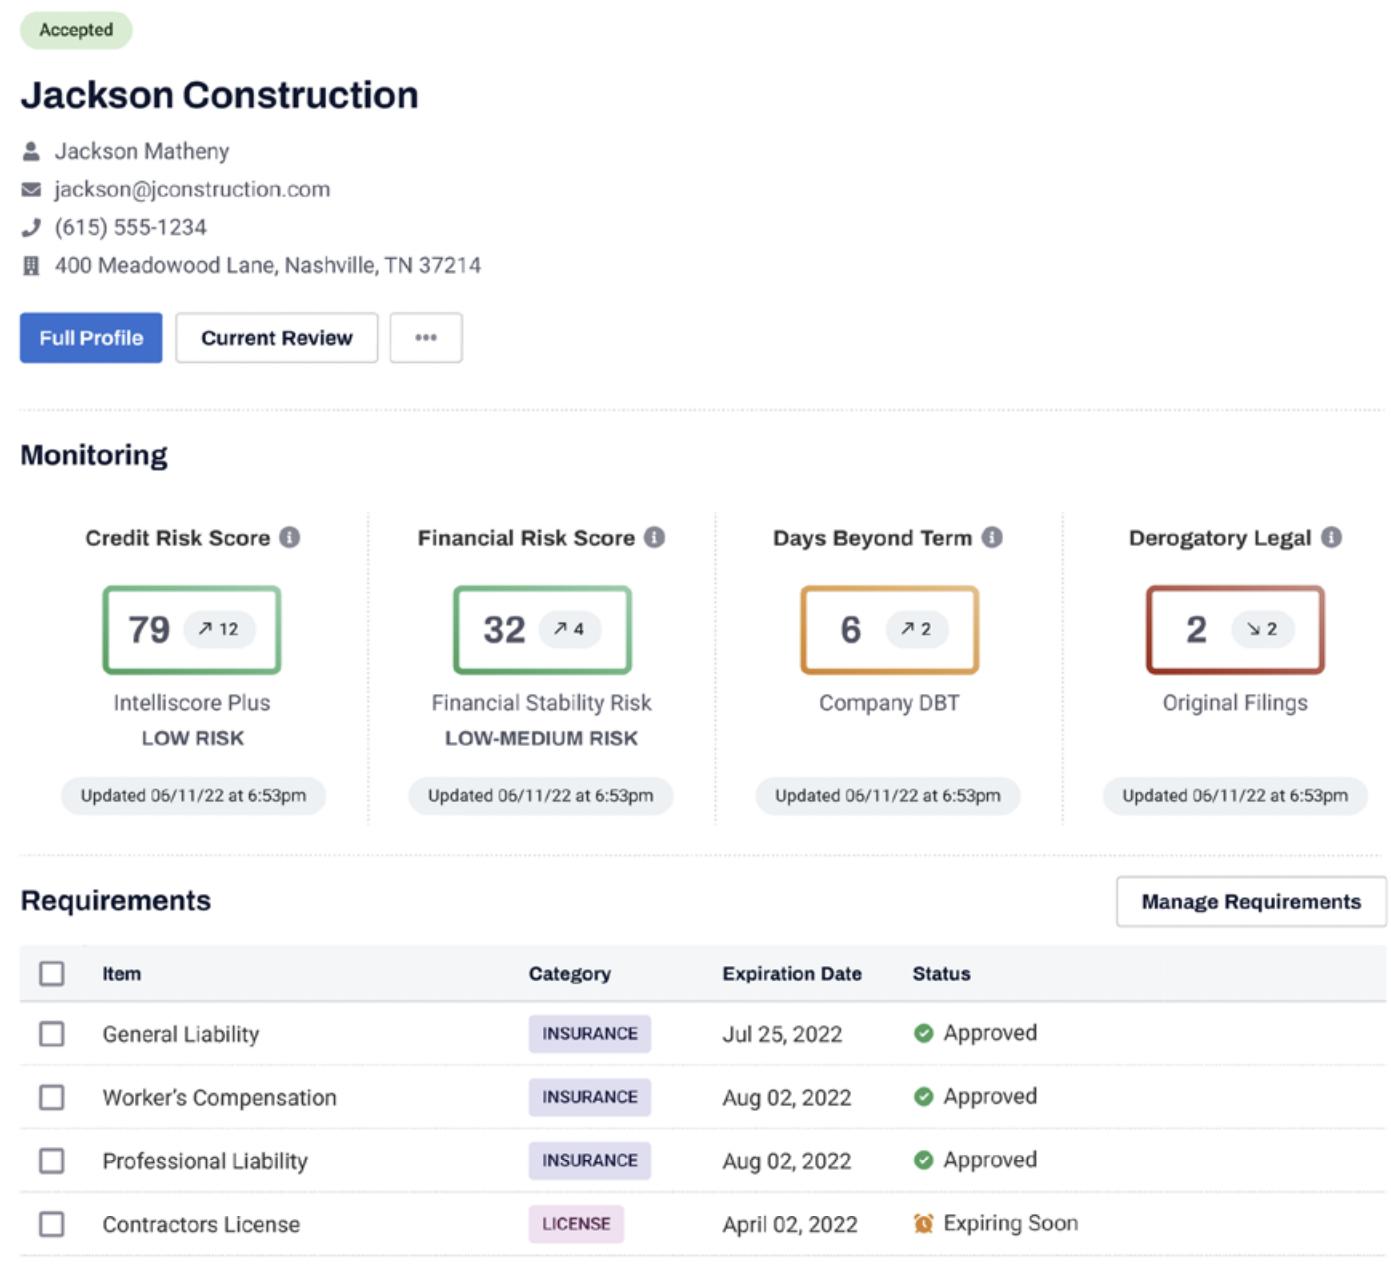Viewport: 1391px width, 1264px height.
Task: Open the Full Profile
Action: click(x=90, y=337)
